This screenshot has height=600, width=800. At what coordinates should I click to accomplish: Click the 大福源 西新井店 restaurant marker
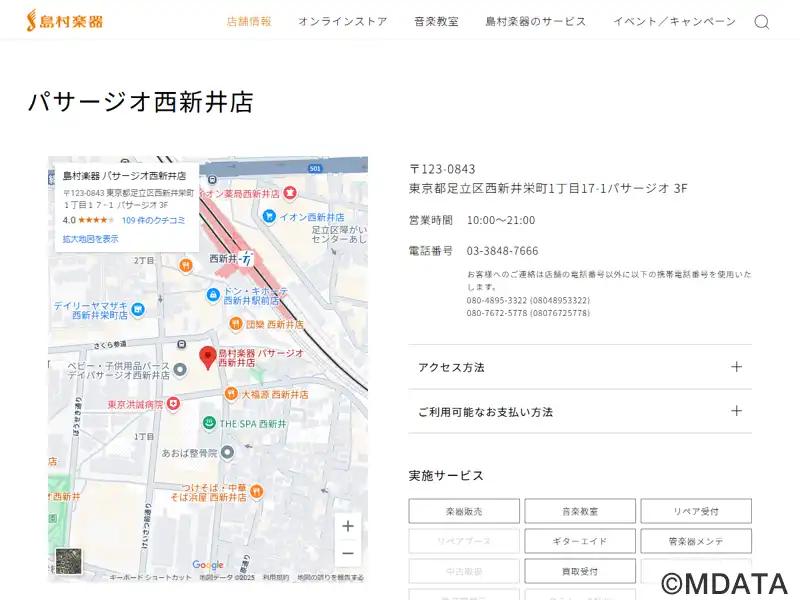231,393
